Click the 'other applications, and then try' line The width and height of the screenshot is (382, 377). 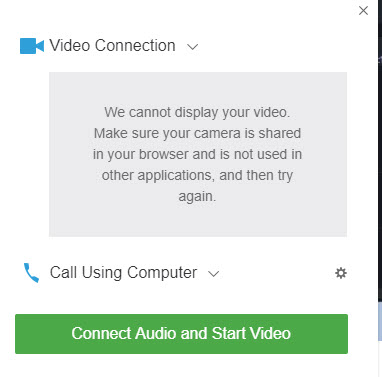tap(197, 175)
